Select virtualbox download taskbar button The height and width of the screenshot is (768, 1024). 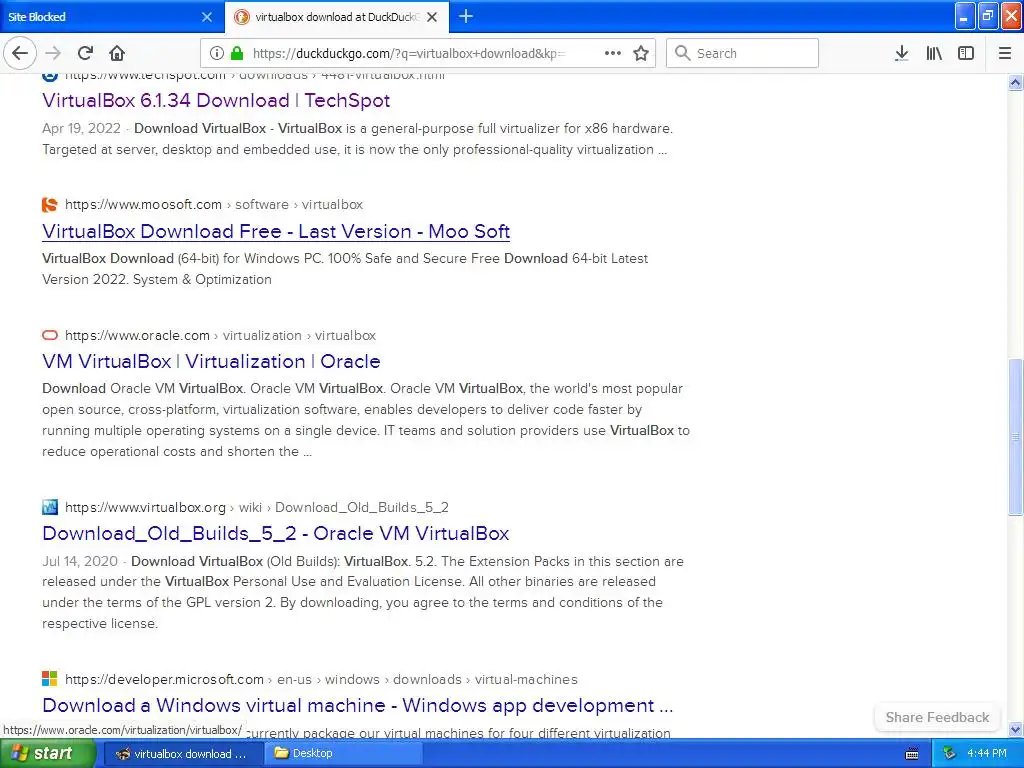click(183, 754)
